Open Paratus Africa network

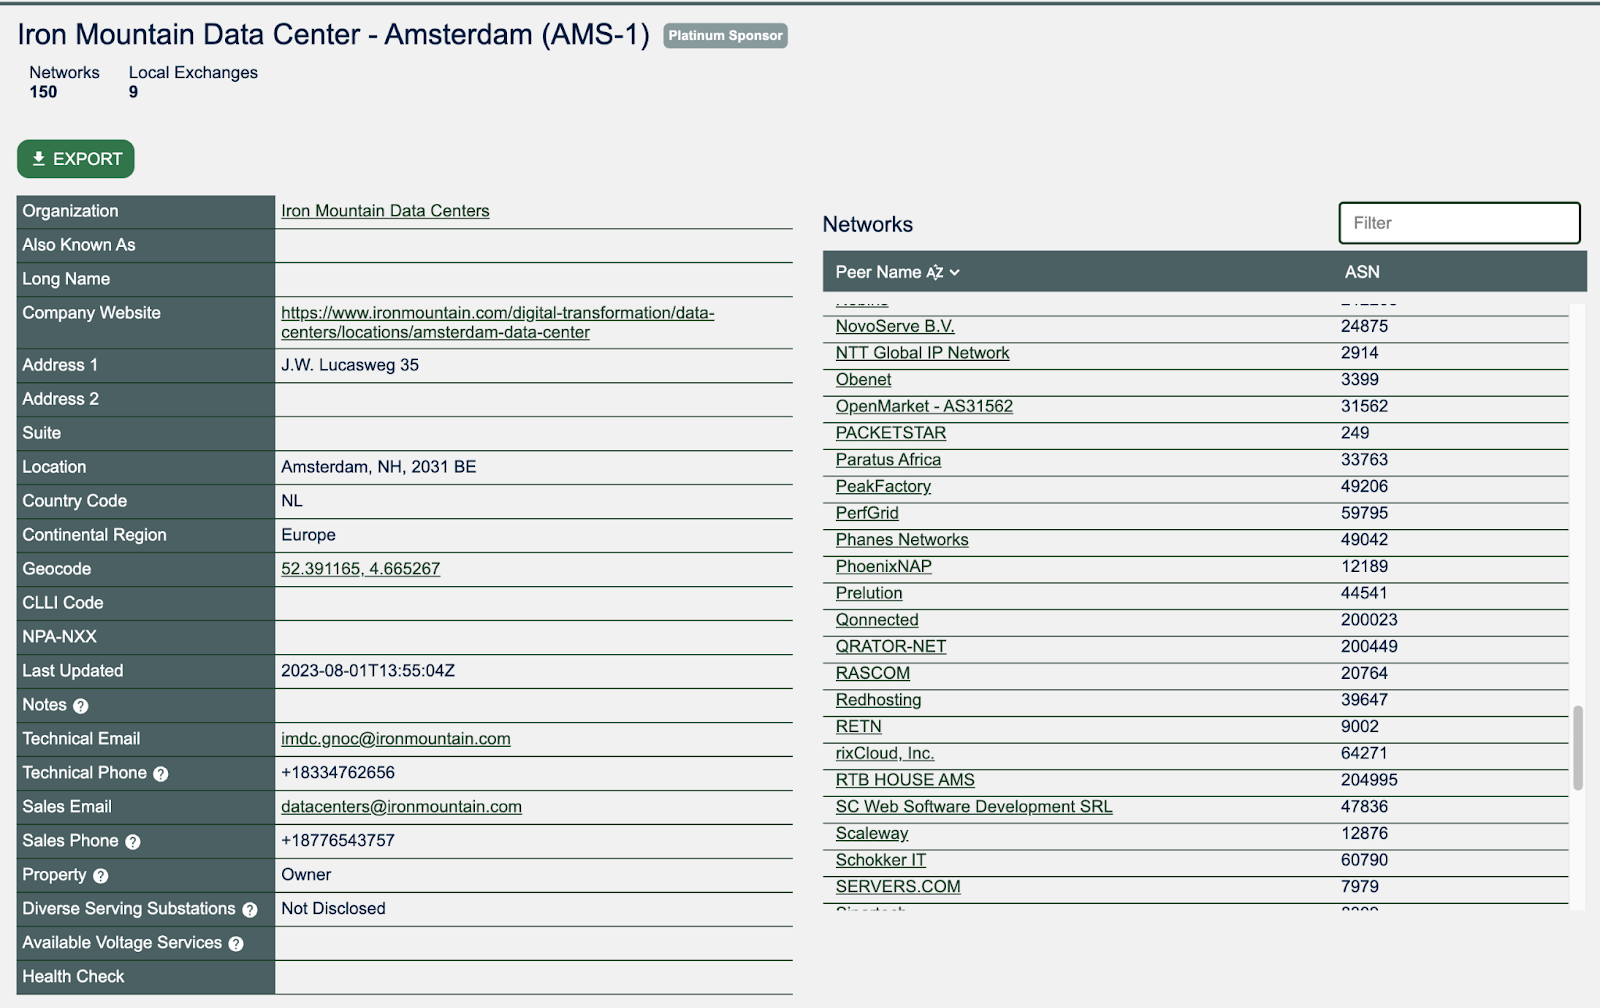tap(888, 460)
